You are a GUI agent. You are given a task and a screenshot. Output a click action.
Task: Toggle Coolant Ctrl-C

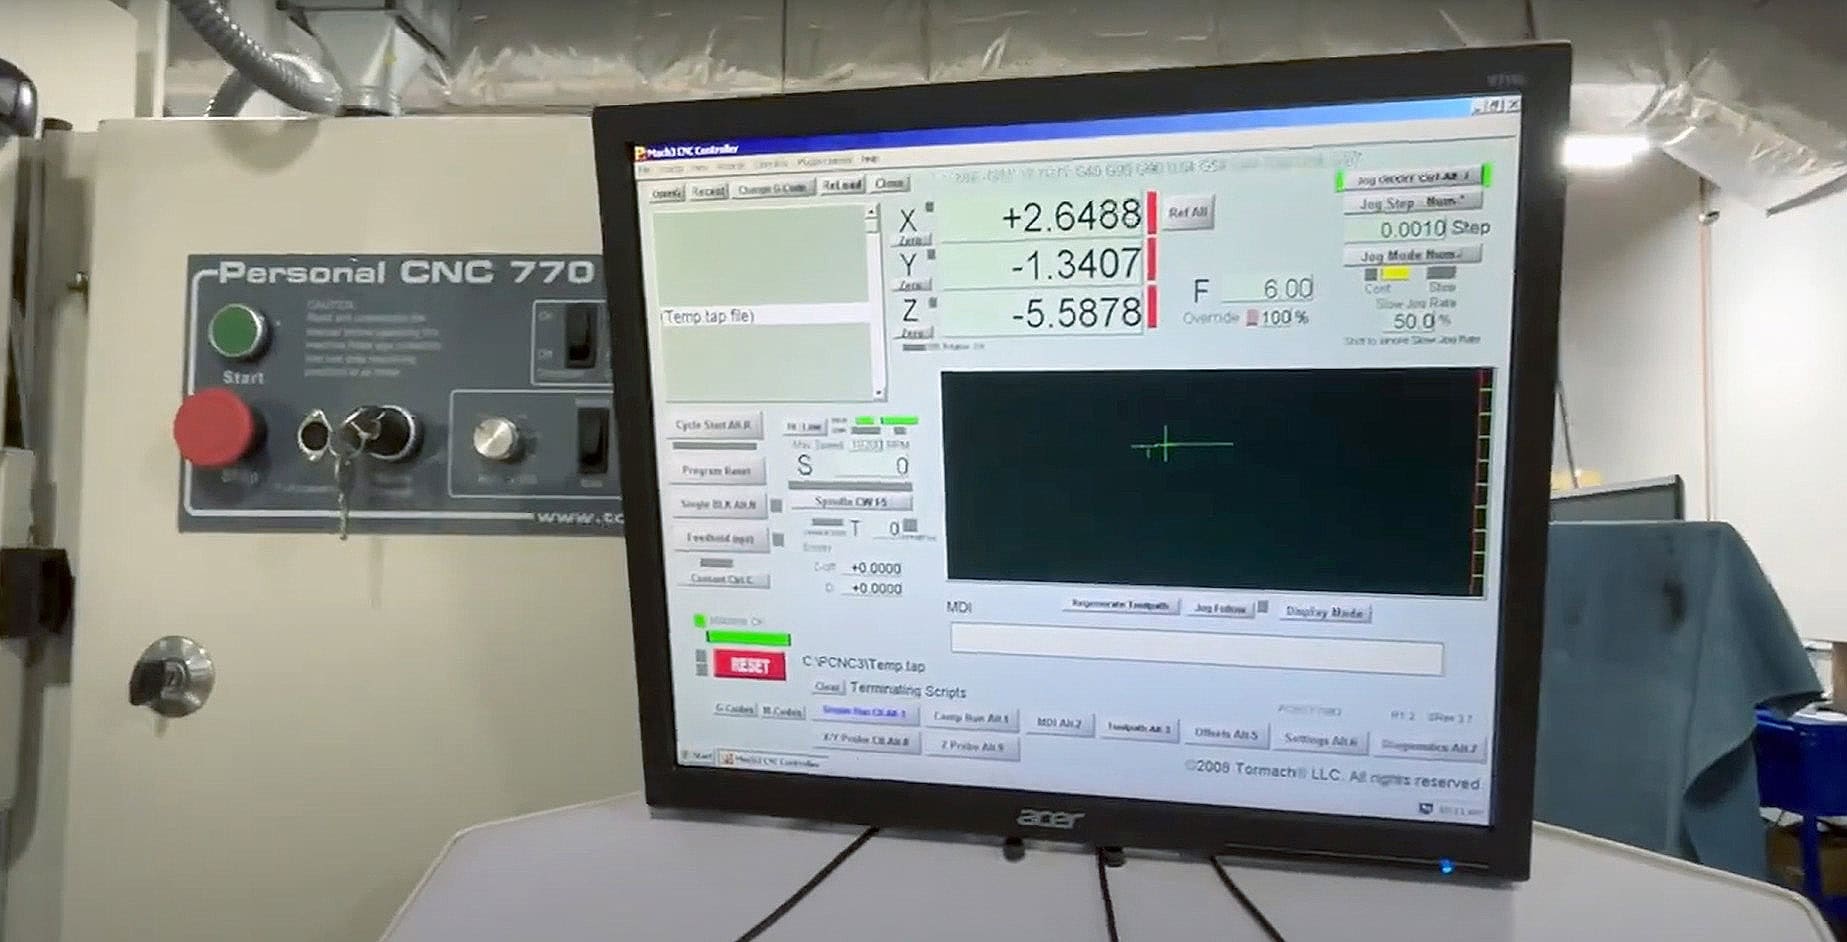click(x=722, y=579)
